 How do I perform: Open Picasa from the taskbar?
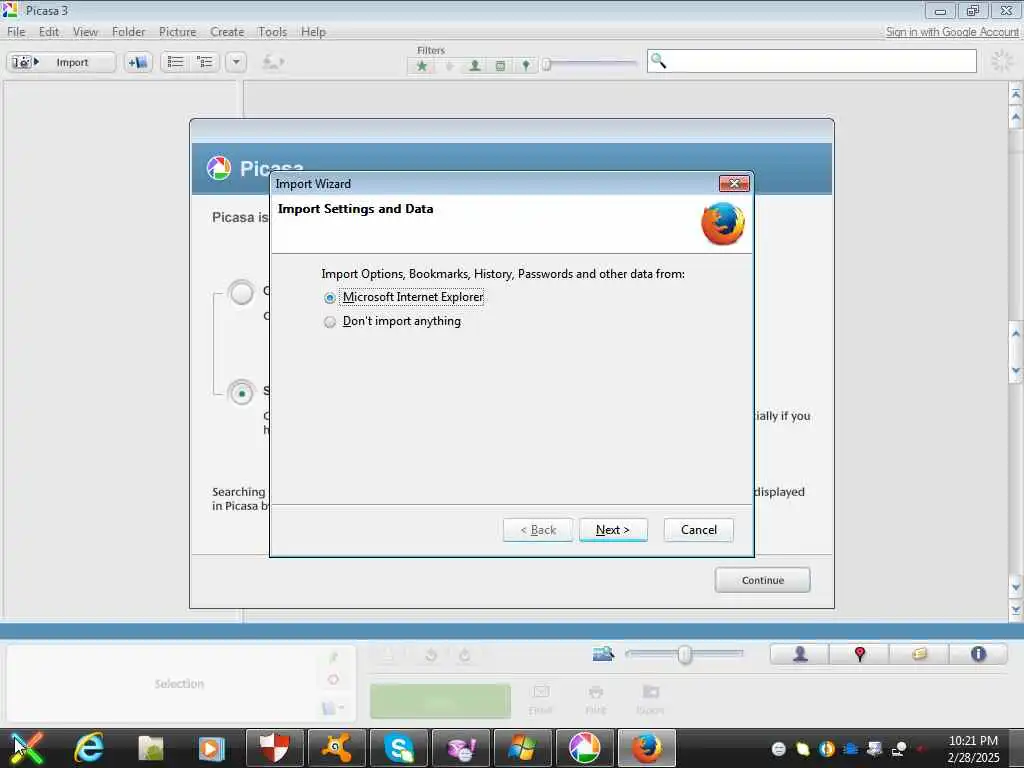coord(584,748)
